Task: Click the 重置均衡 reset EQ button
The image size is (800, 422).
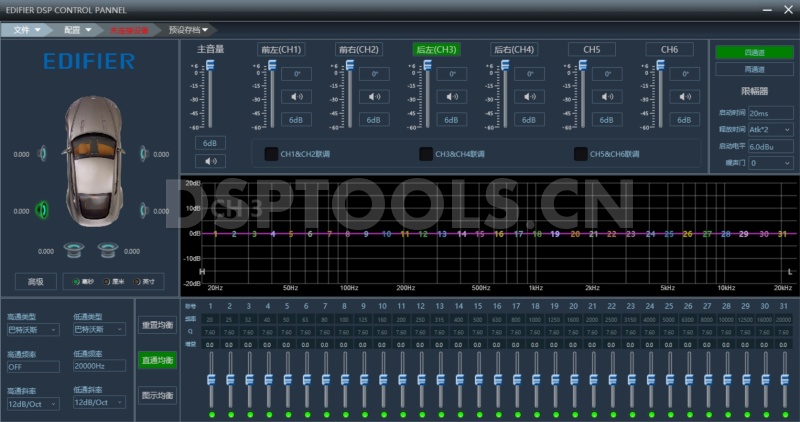Action: (156, 325)
